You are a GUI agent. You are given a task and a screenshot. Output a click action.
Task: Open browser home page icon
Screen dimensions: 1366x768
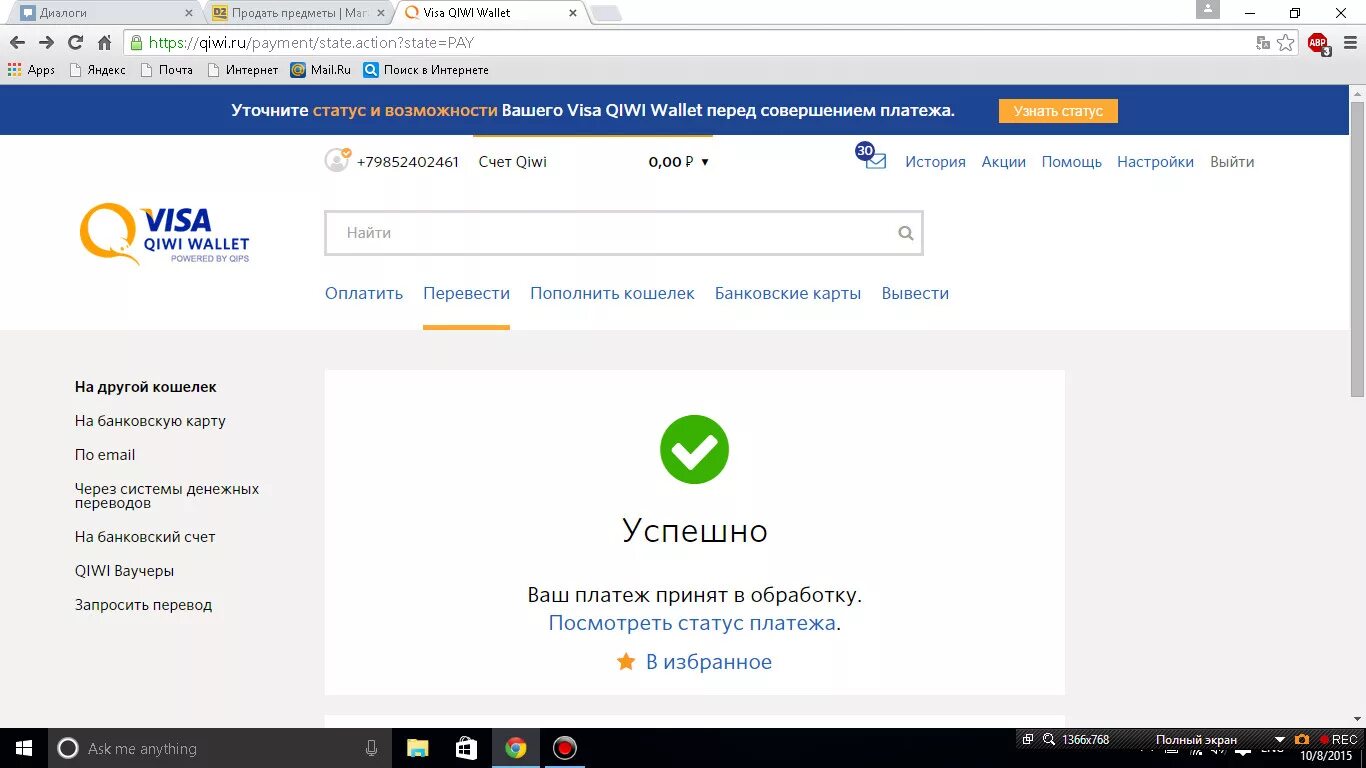104,42
